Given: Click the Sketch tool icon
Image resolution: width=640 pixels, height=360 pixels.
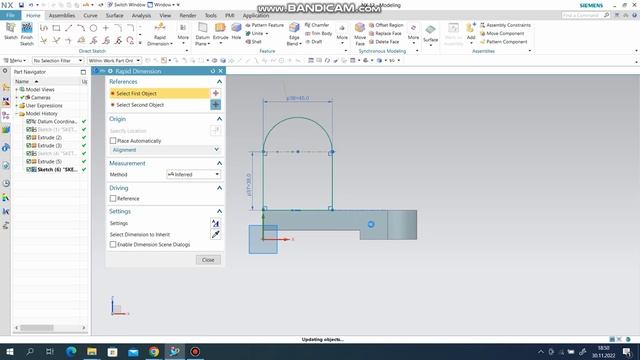Looking at the screenshot, I should (11, 29).
